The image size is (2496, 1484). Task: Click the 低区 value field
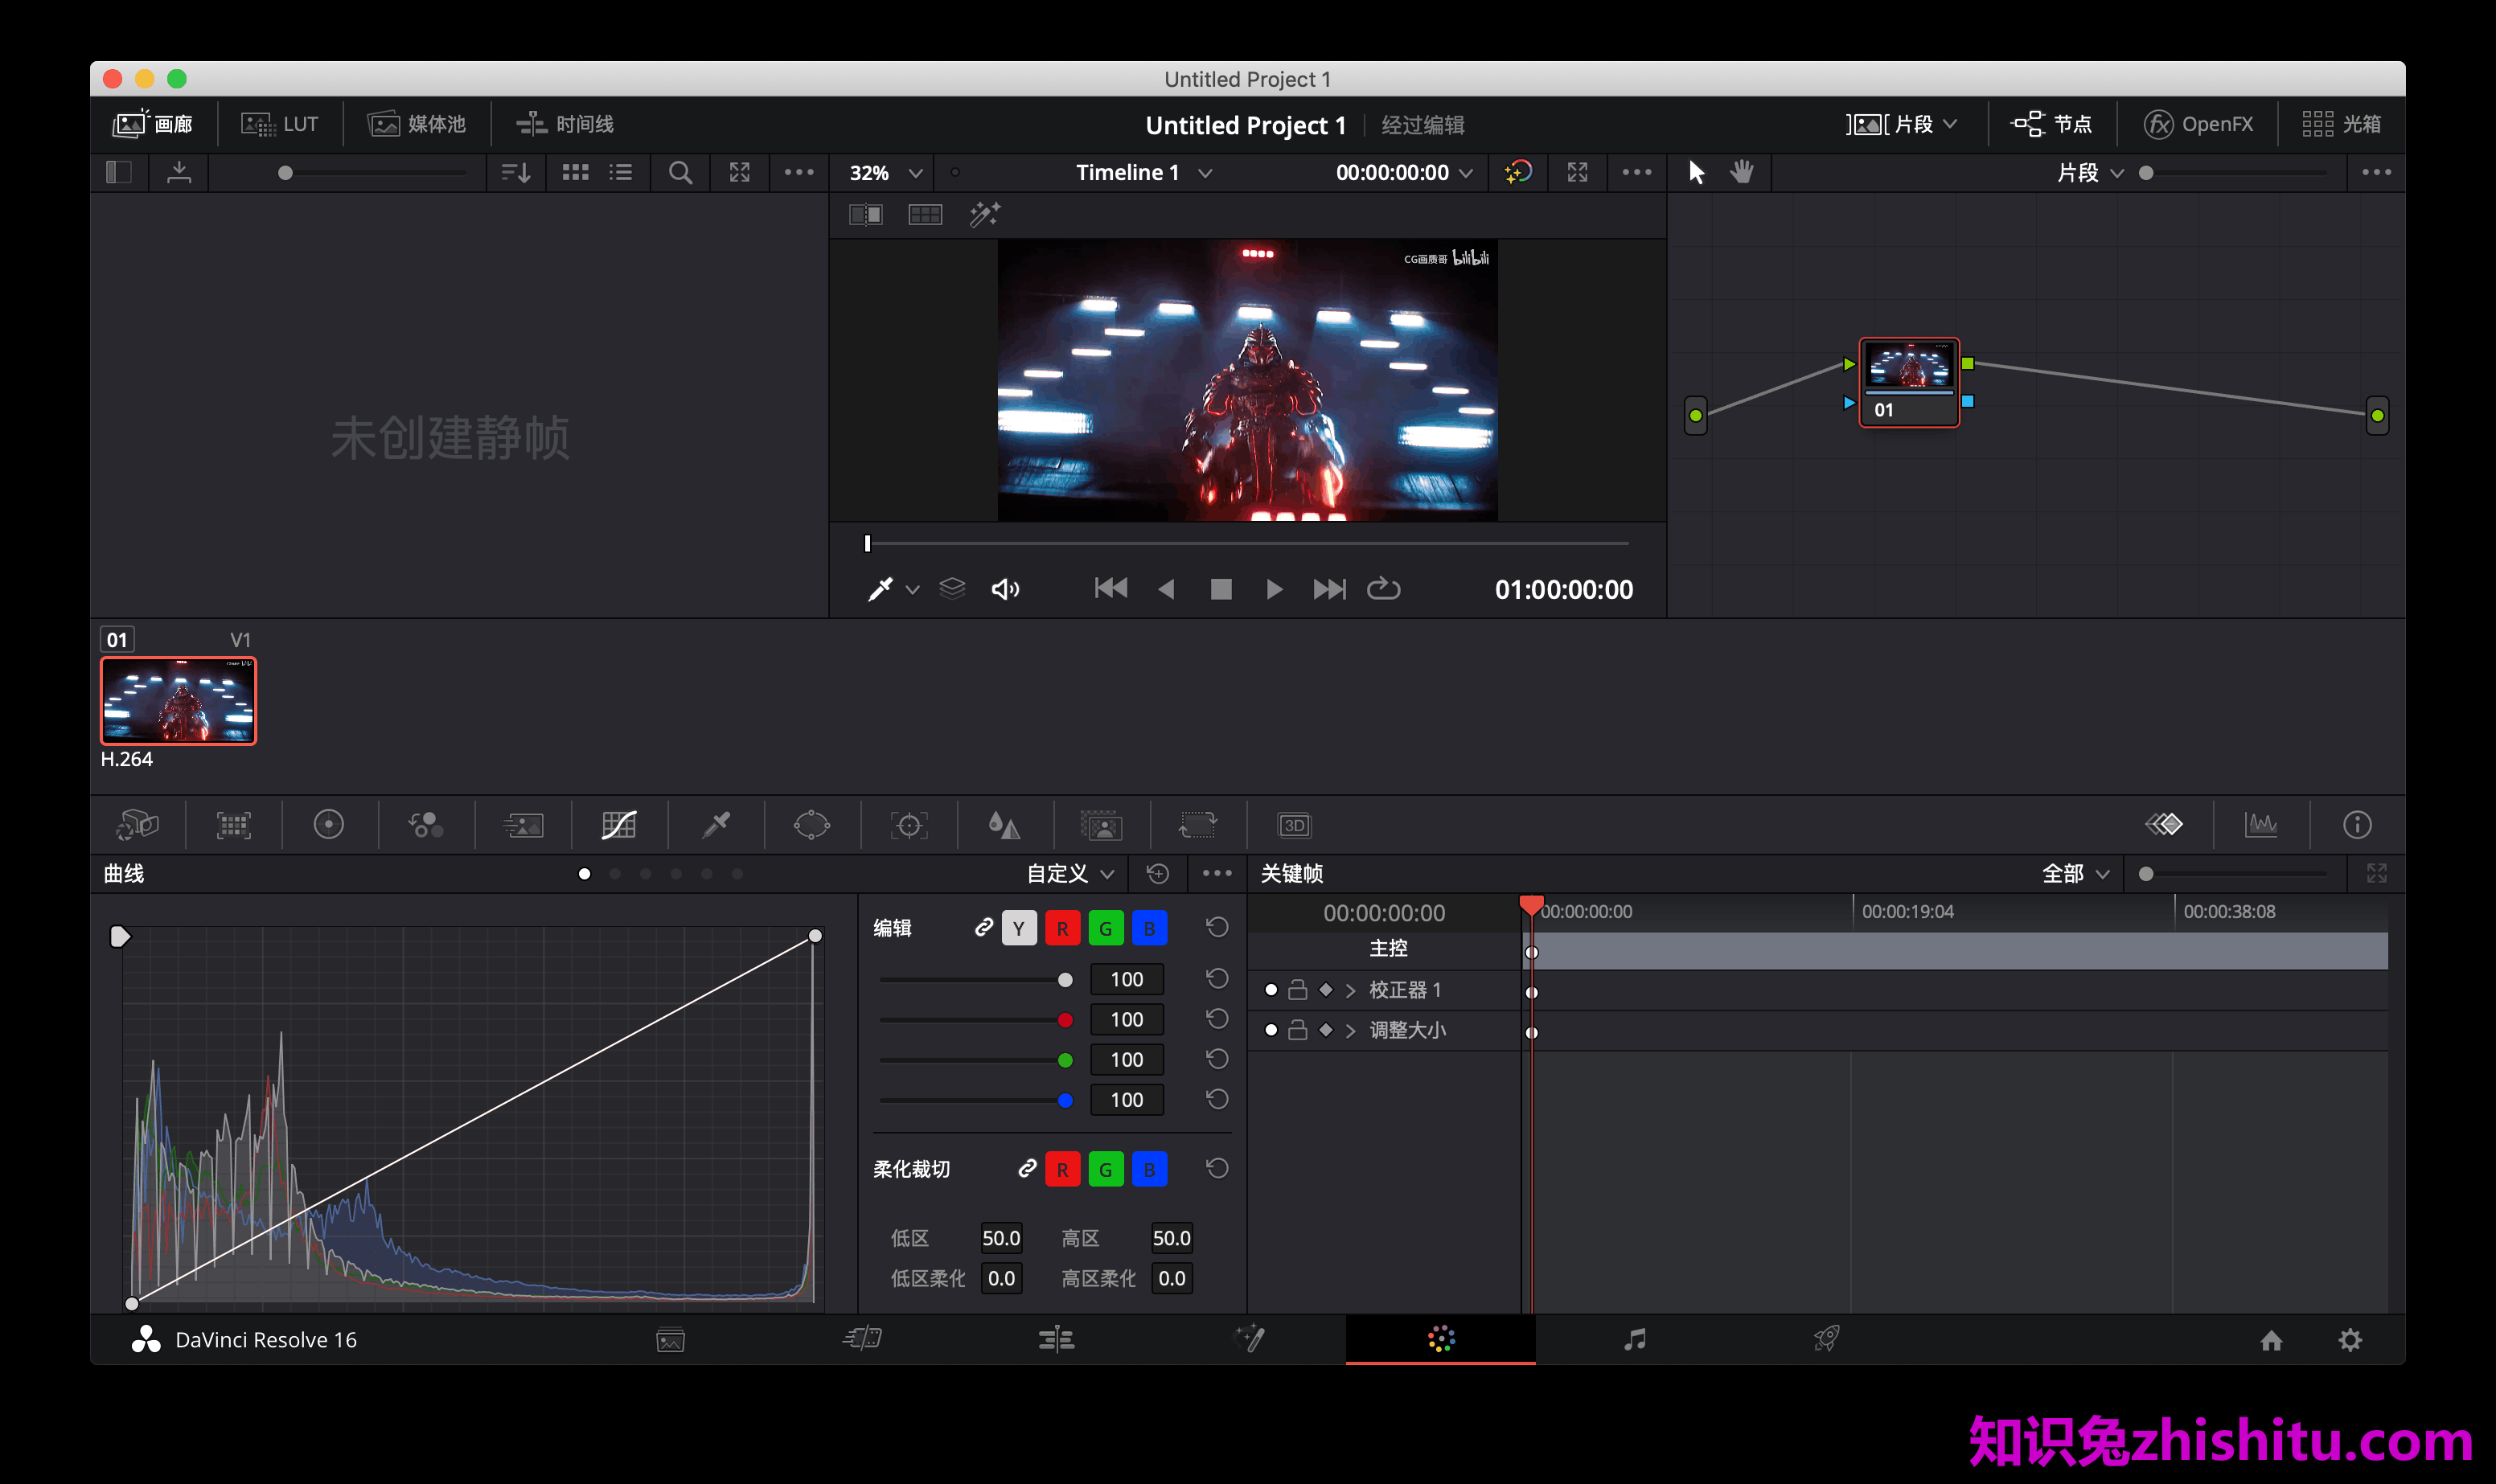pyautogui.click(x=1000, y=1238)
